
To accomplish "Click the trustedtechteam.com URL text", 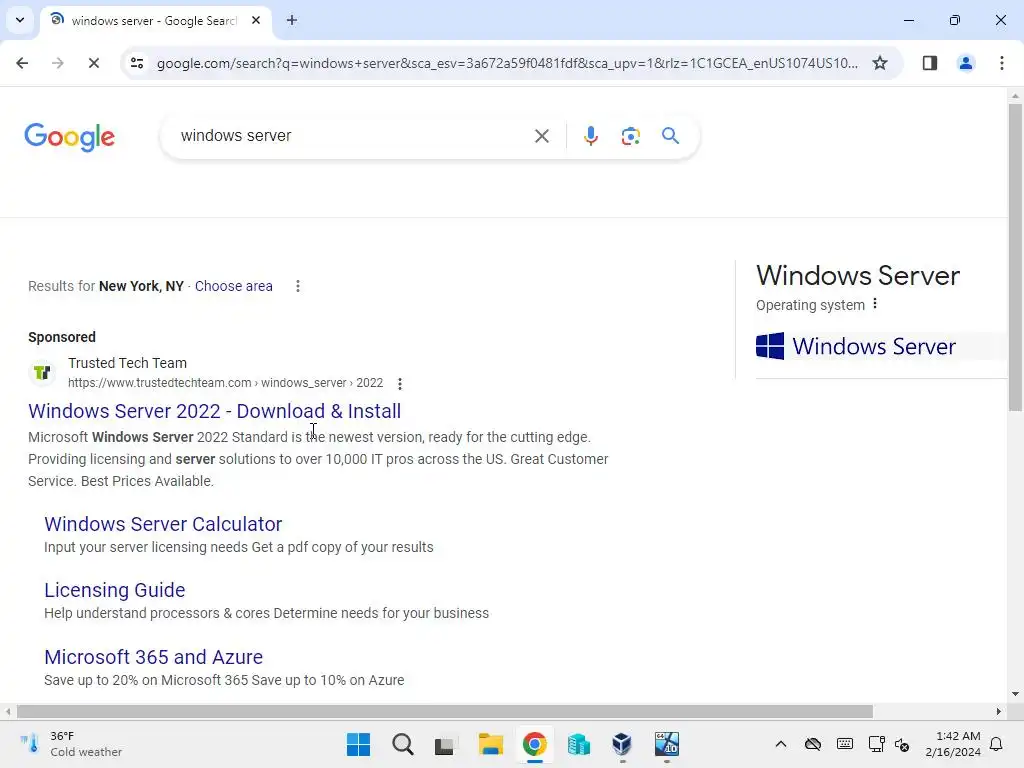I will 225,383.
